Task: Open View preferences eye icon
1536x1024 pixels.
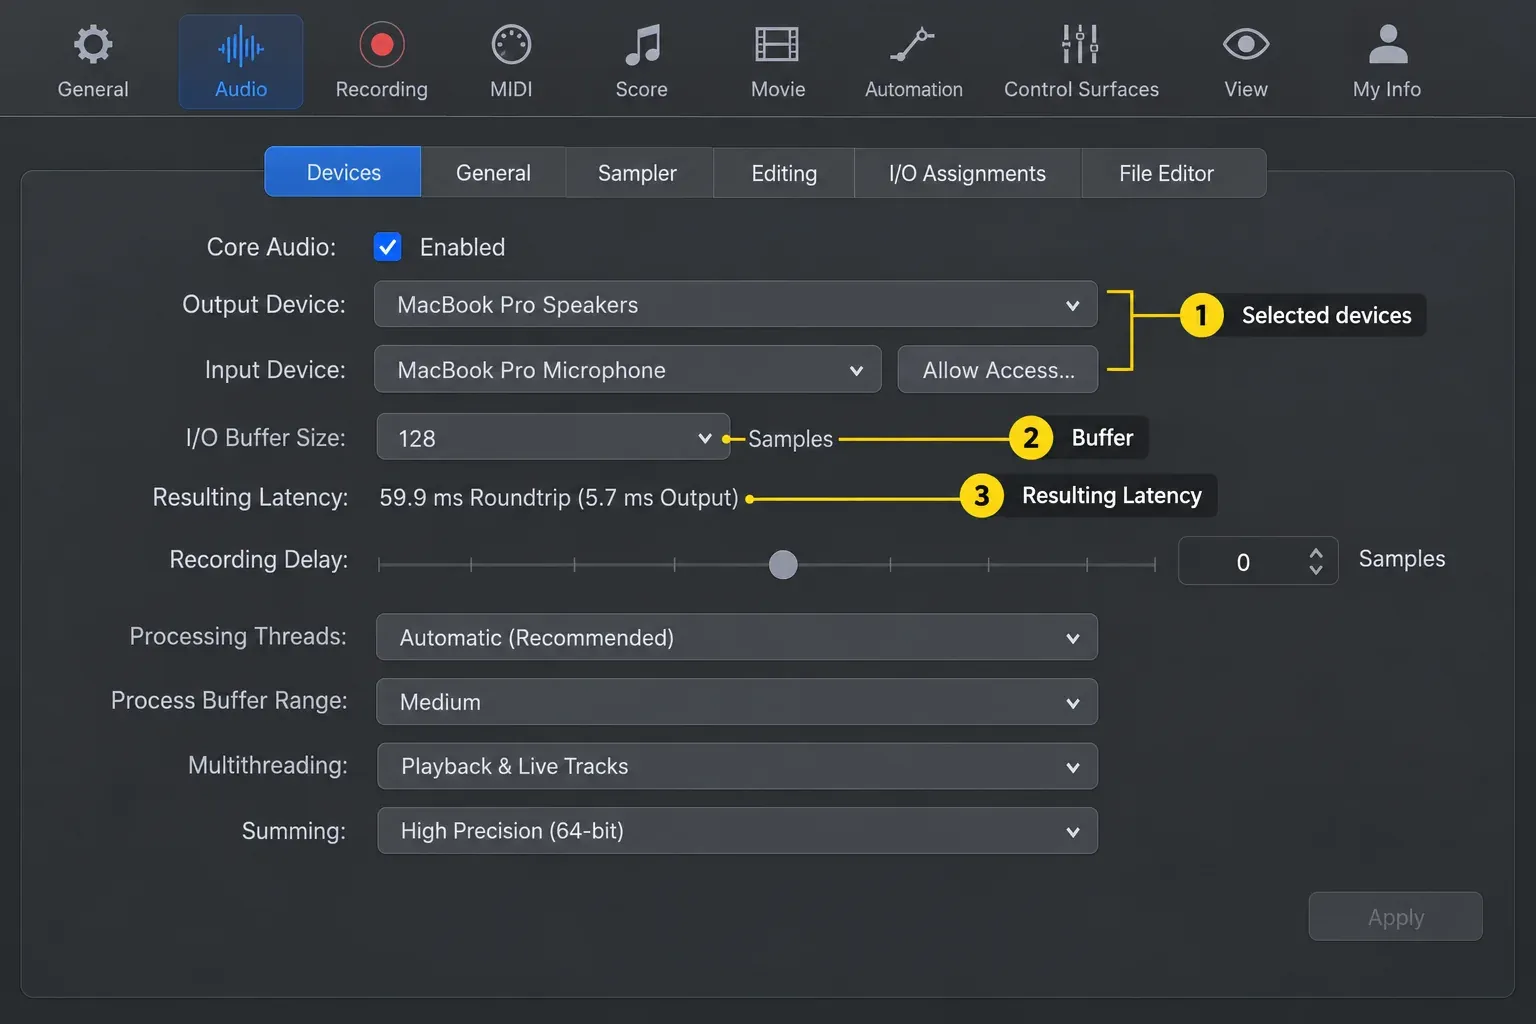Action: click(x=1246, y=44)
